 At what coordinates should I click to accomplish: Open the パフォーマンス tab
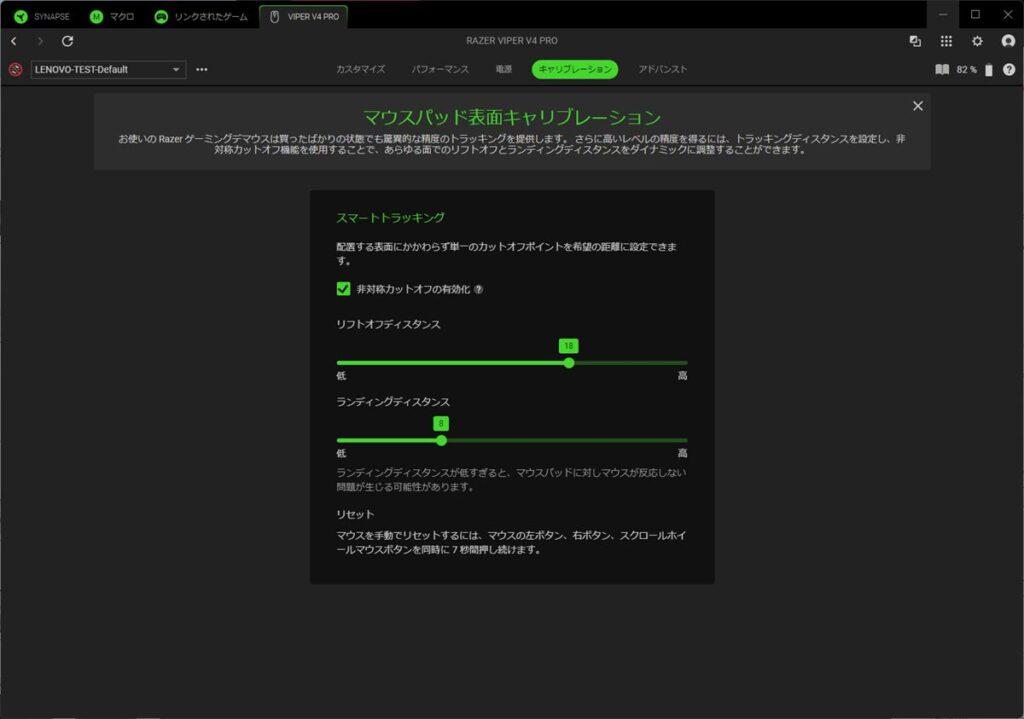coord(440,70)
